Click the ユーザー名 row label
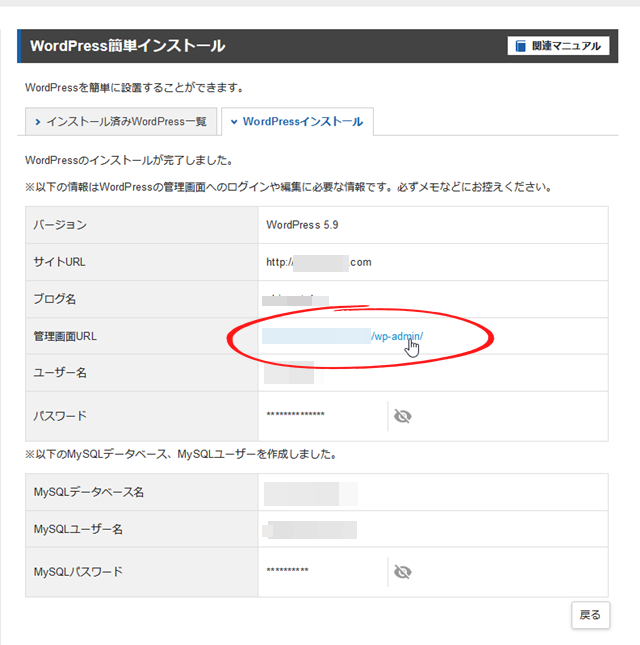This screenshot has width=640, height=645. click(x=60, y=373)
